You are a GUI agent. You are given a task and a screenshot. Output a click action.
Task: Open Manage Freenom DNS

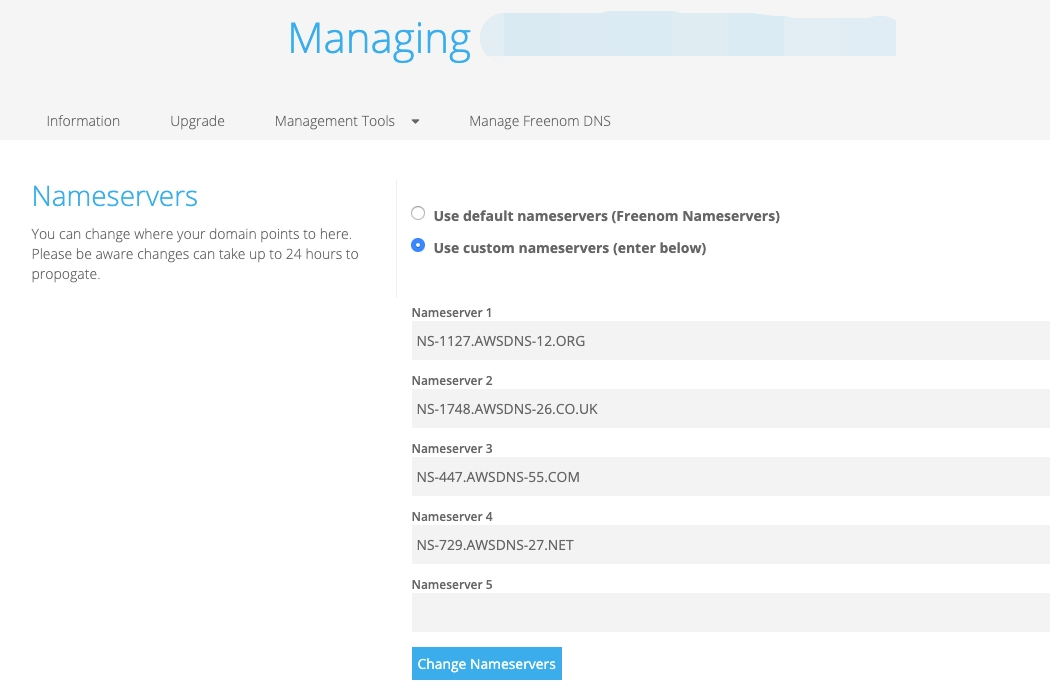click(x=540, y=121)
